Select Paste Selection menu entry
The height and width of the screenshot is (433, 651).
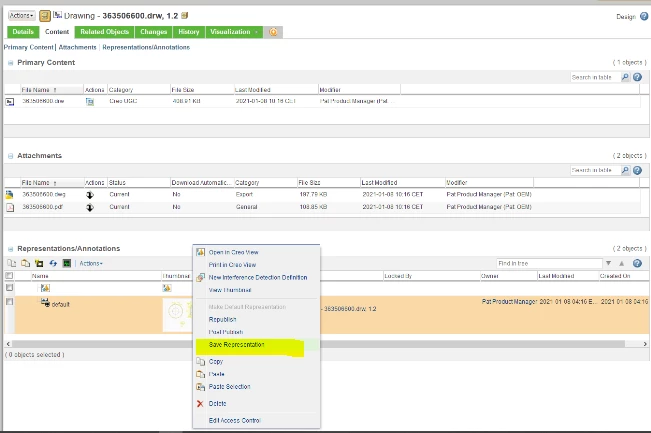coord(230,387)
